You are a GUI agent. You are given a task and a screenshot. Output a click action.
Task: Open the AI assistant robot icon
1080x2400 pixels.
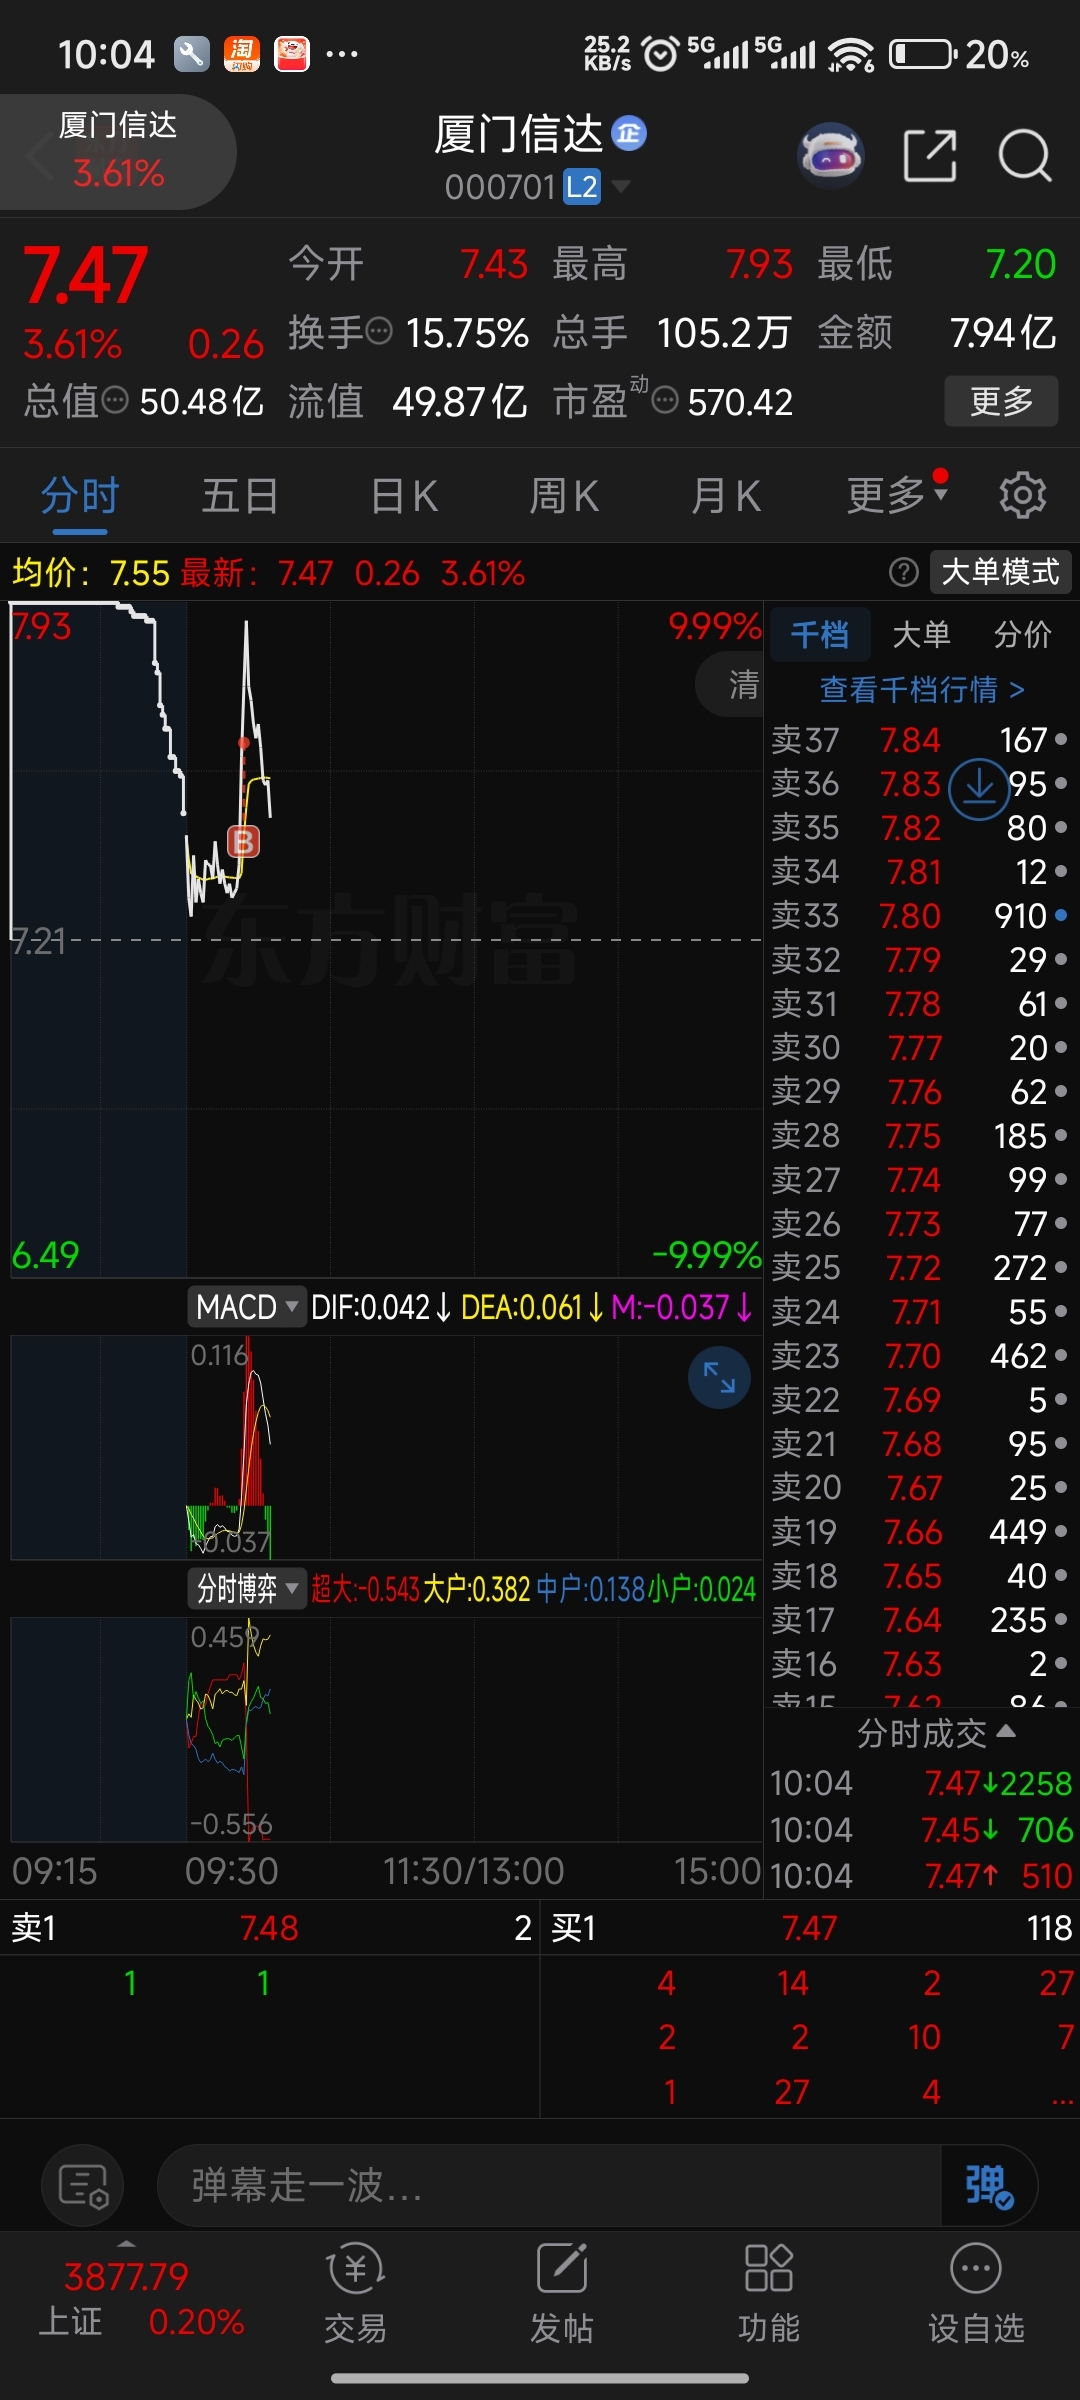pyautogui.click(x=831, y=156)
